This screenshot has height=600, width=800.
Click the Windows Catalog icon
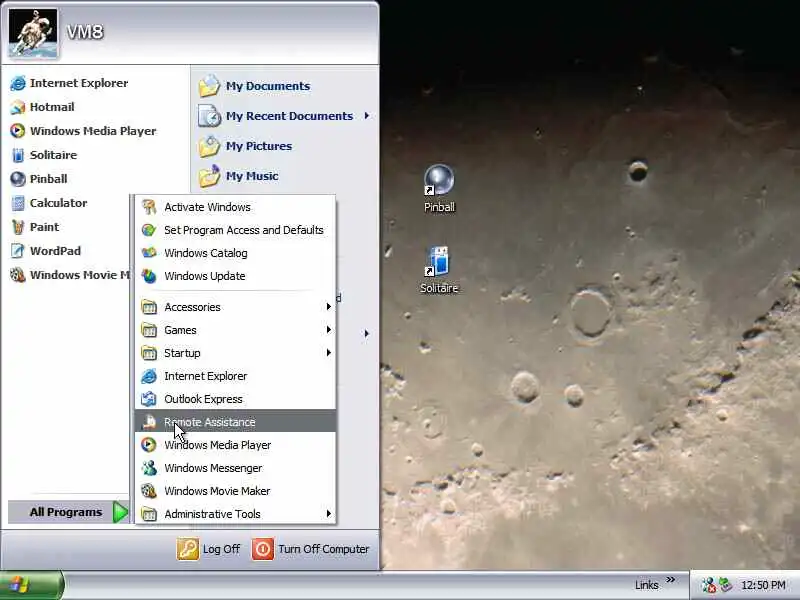[x=149, y=253]
